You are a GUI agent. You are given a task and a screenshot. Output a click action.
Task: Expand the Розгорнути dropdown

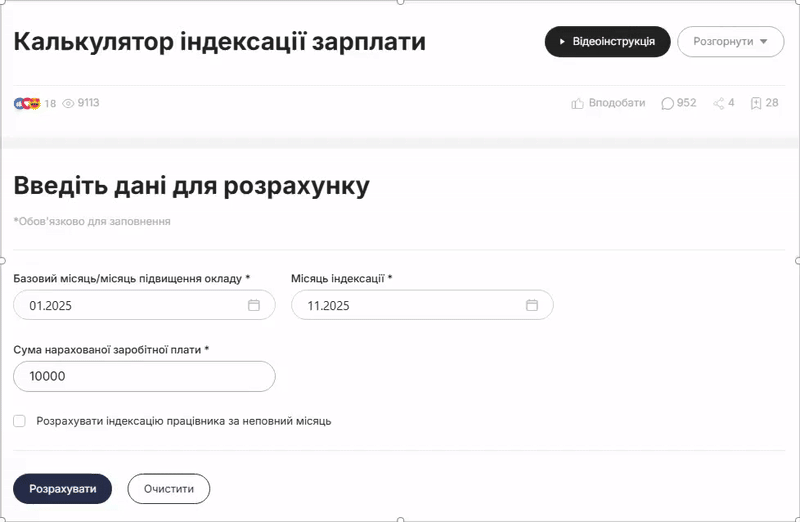730,42
